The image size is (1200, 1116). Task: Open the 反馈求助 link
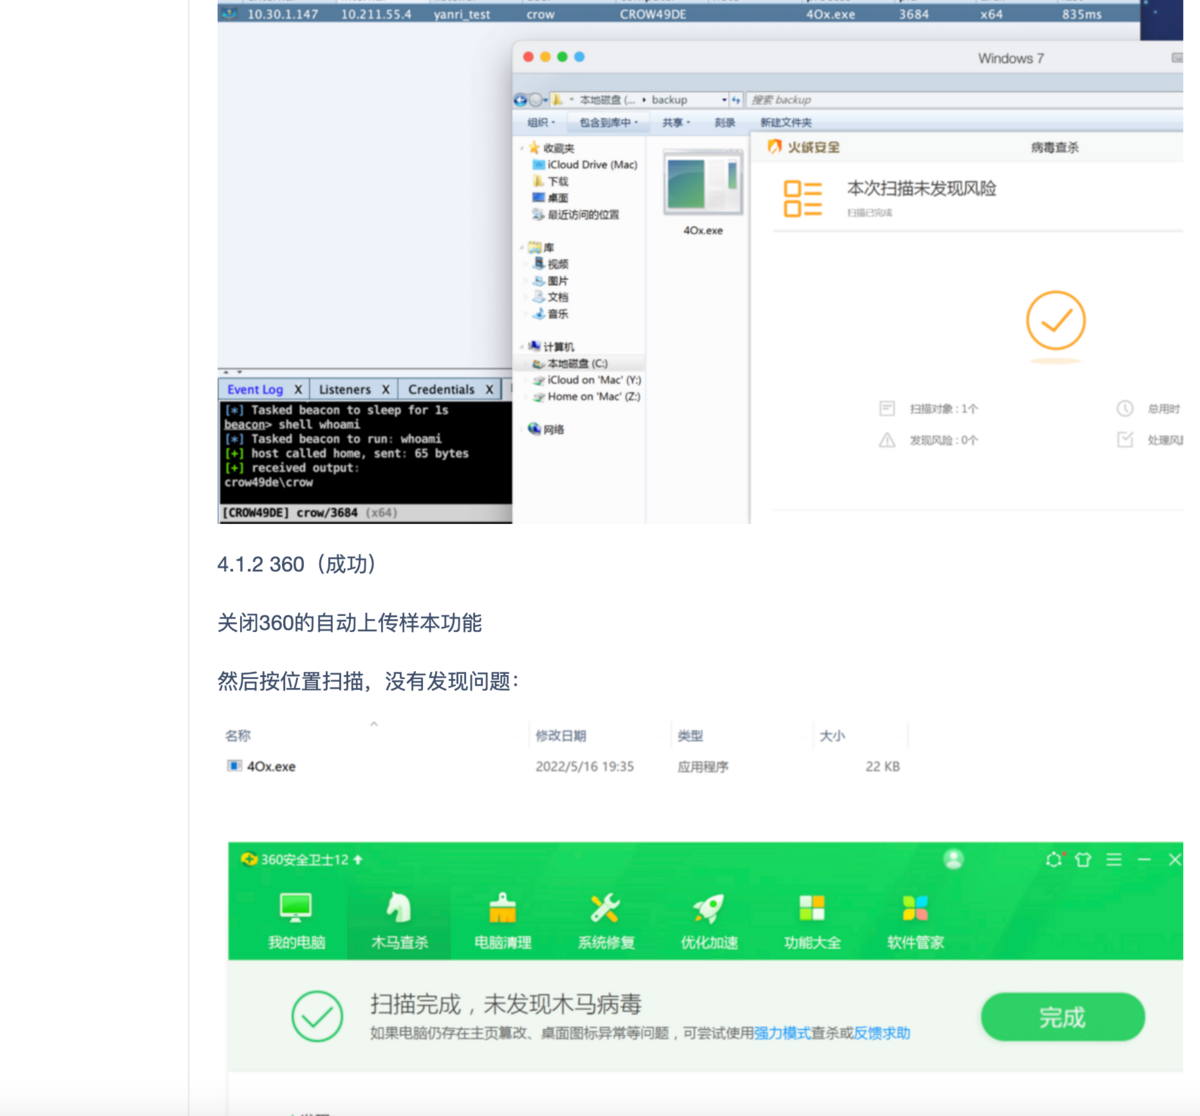tap(882, 1033)
